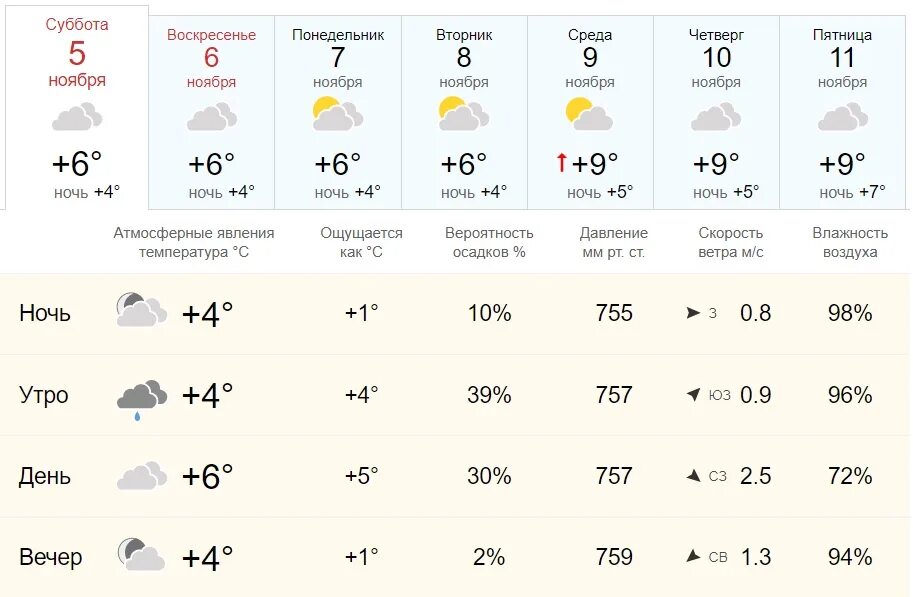Click the cloudy icon under Saturday
The image size is (913, 597).
pos(77,116)
